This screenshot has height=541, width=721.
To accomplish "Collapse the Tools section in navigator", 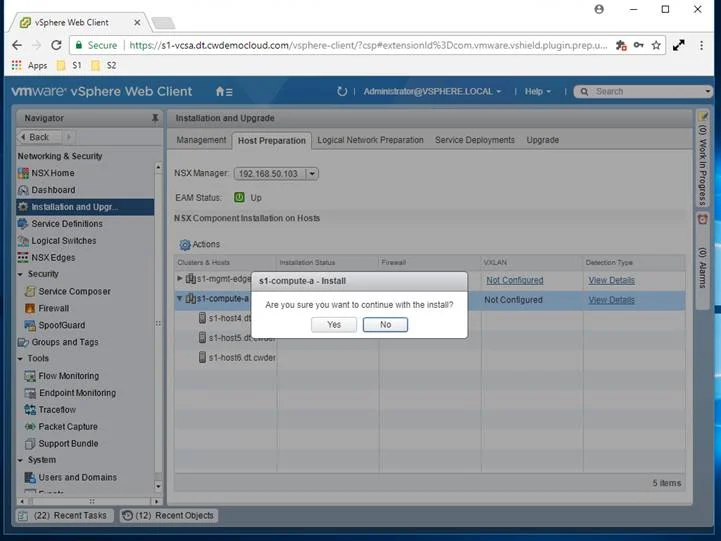I will 20,359.
